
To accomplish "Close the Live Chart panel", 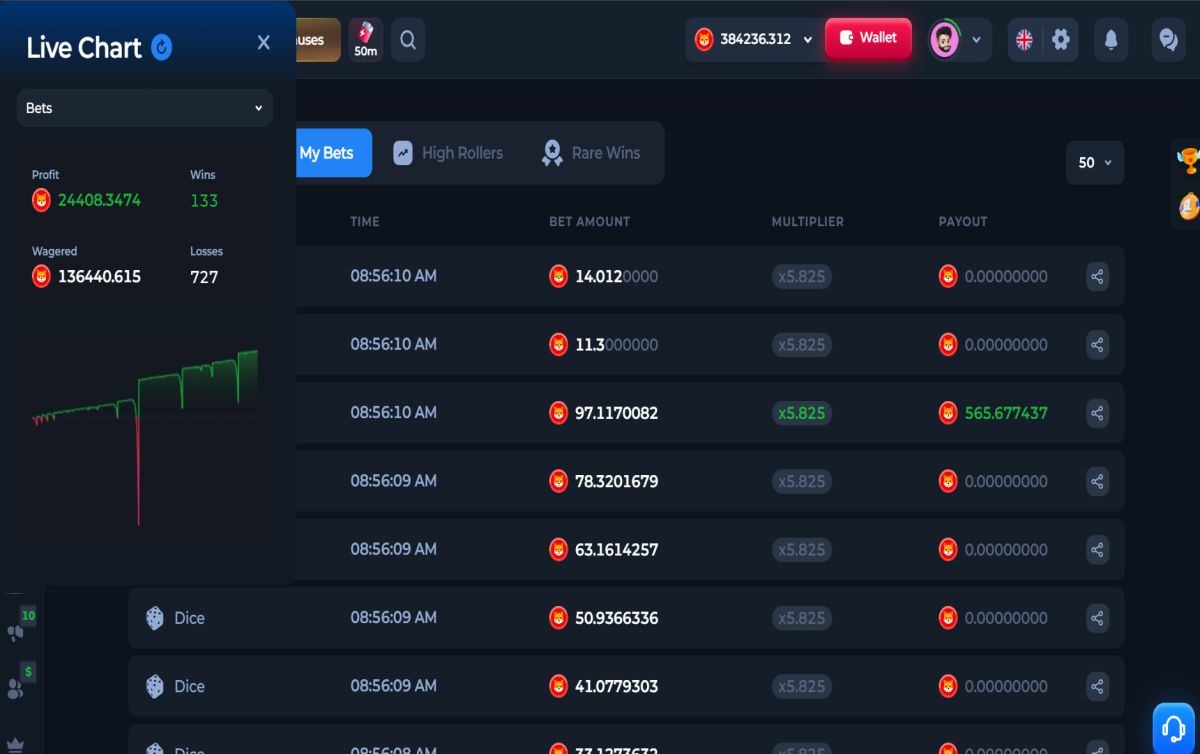I will [264, 42].
